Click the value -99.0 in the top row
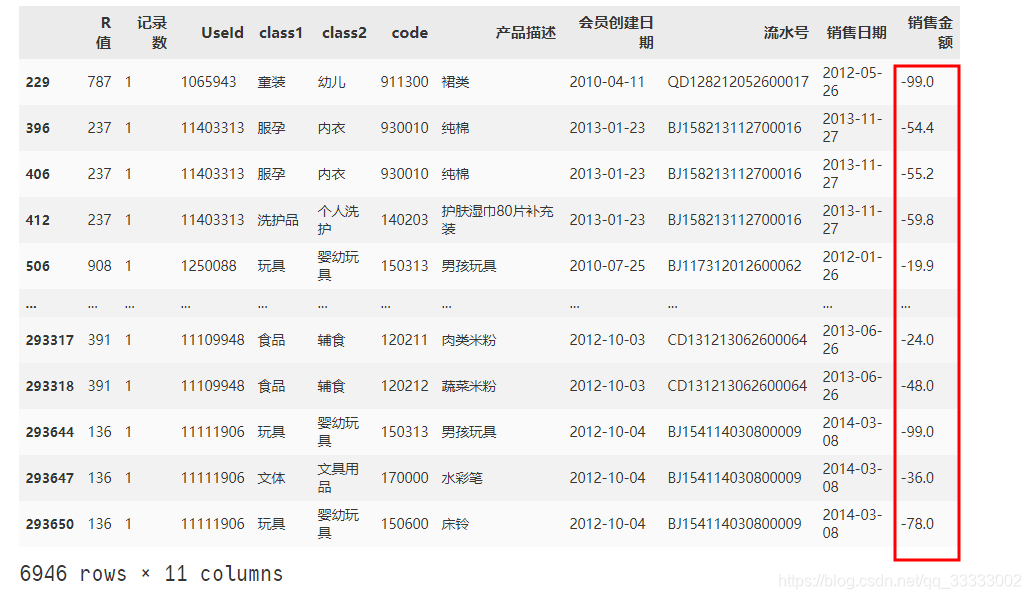The width and height of the screenshot is (1031, 599). pyautogui.click(x=916, y=81)
